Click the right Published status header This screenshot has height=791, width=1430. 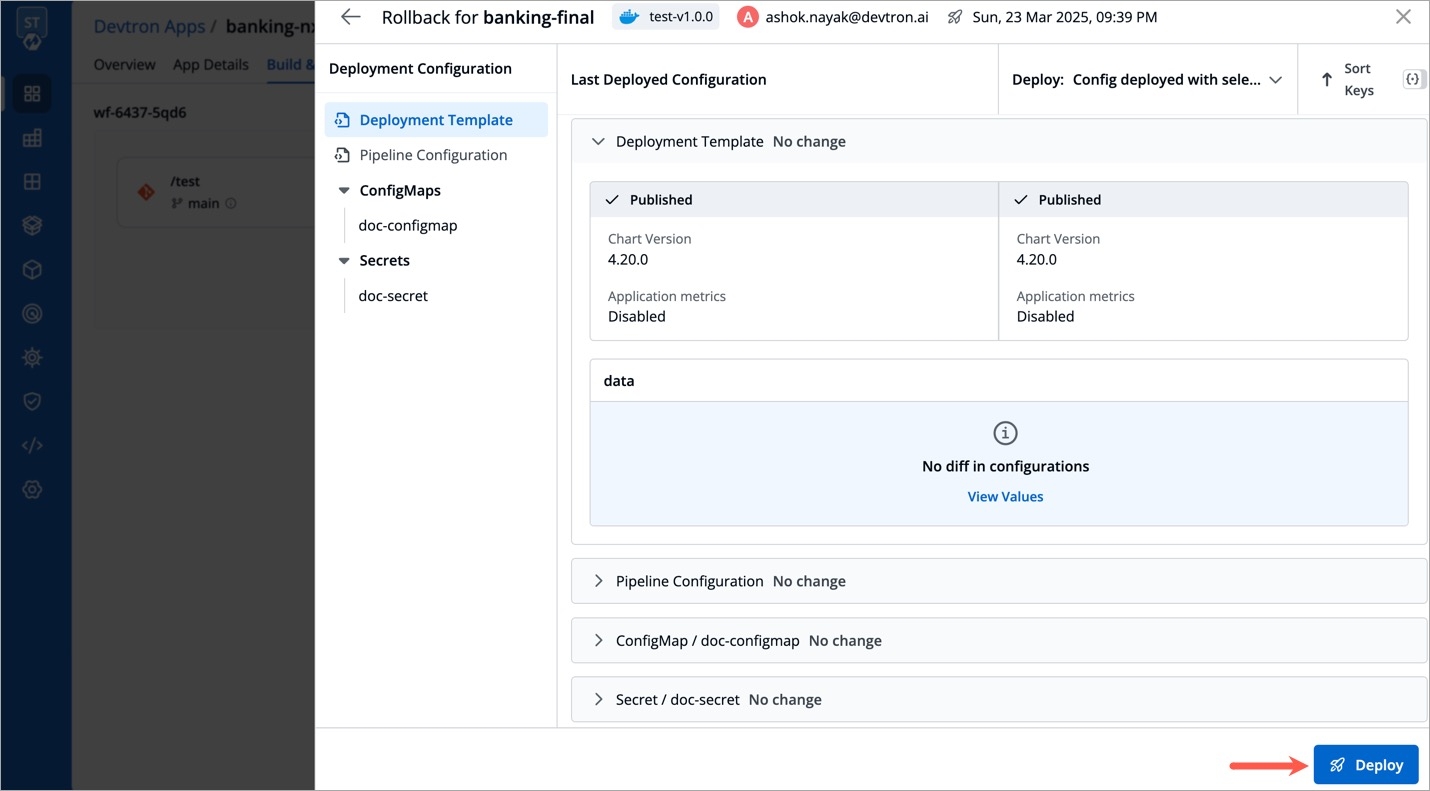pyautogui.click(x=1203, y=200)
